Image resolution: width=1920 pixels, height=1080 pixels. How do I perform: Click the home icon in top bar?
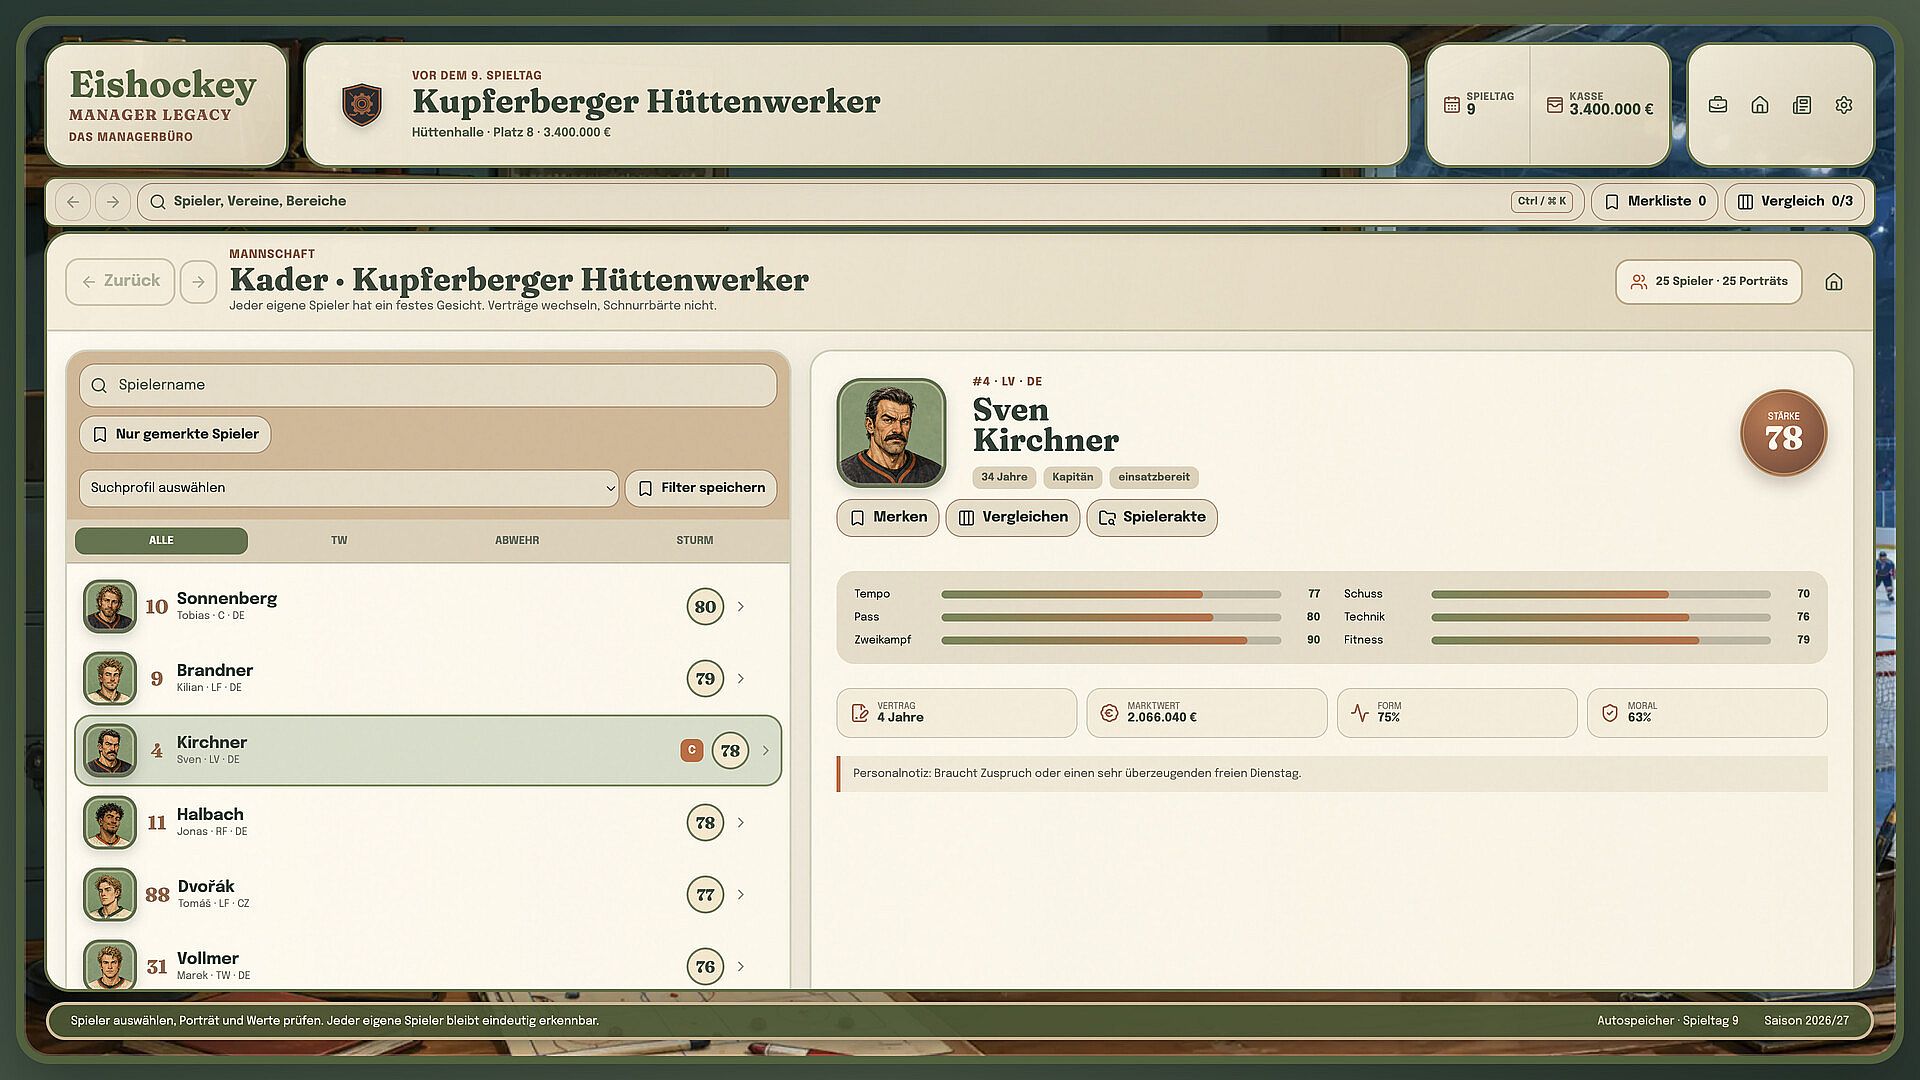[x=1760, y=105]
